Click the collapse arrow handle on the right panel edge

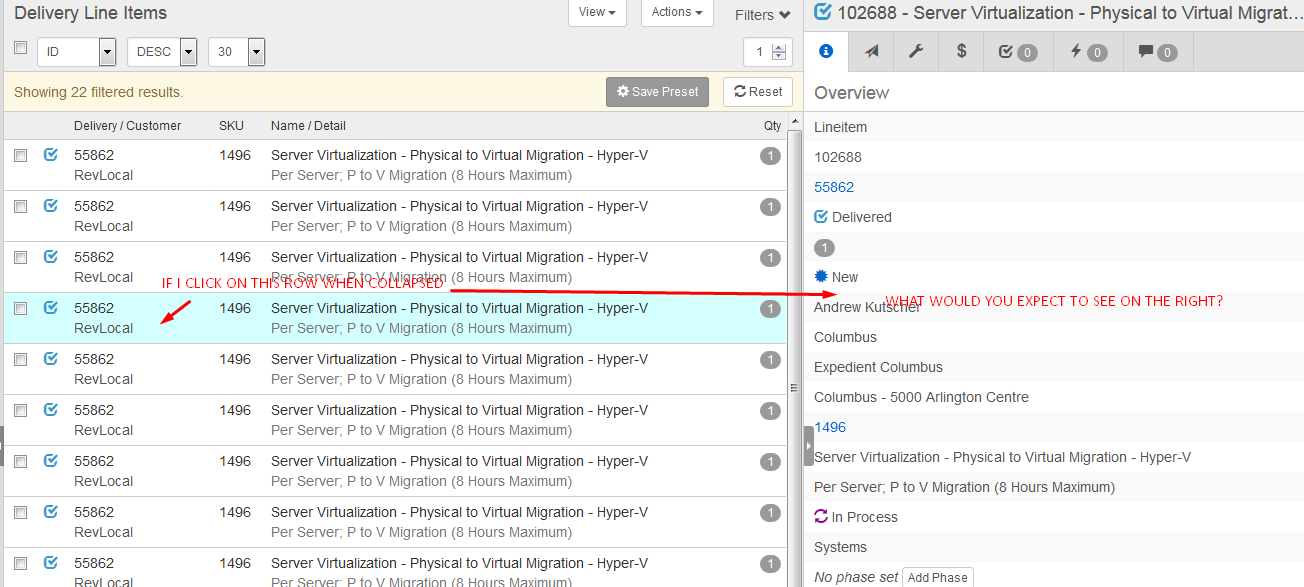(x=808, y=446)
